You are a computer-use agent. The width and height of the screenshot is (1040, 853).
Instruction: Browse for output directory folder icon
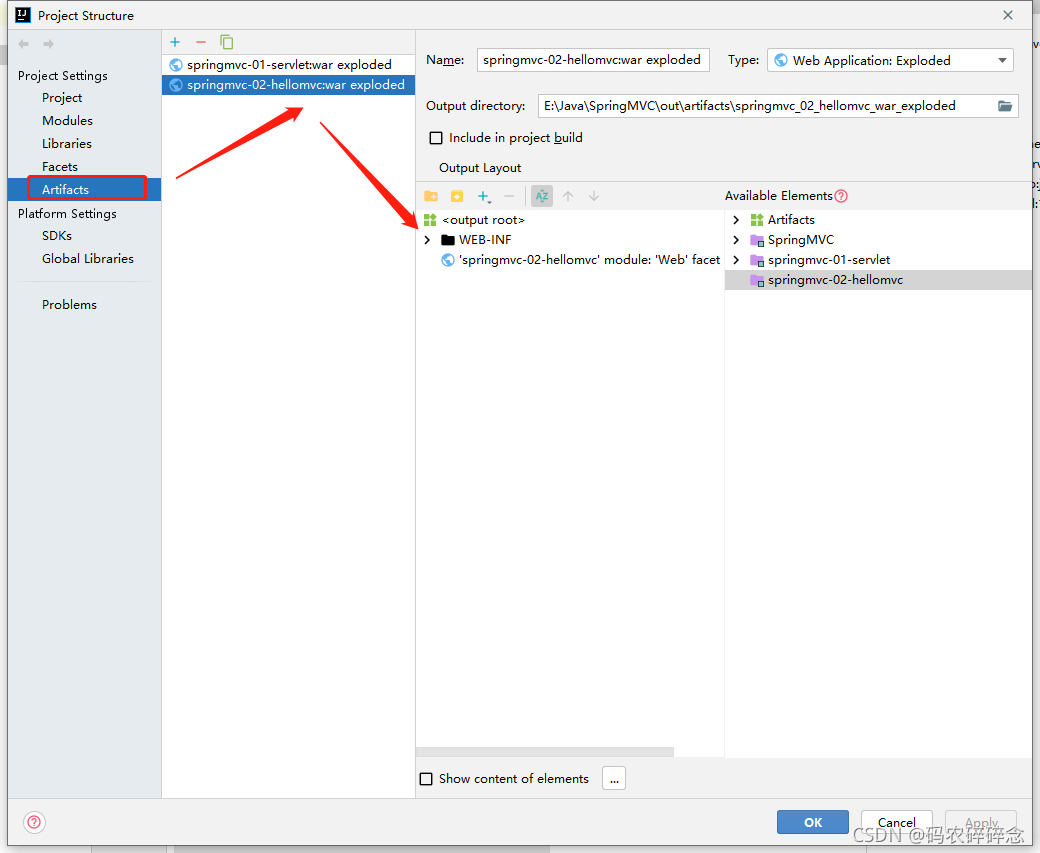click(x=1005, y=106)
